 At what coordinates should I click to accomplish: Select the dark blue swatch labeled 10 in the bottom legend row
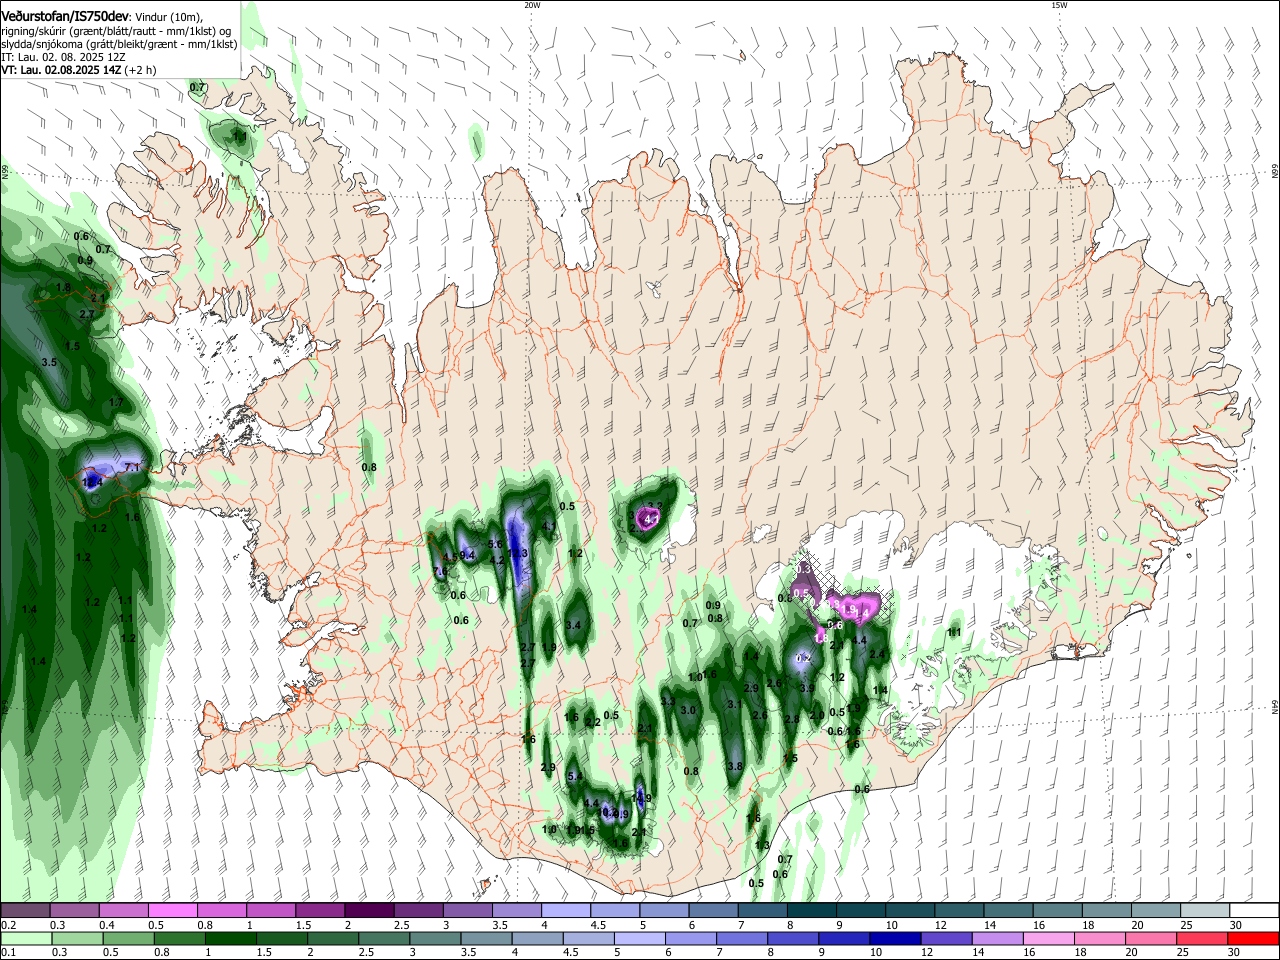coord(893,938)
